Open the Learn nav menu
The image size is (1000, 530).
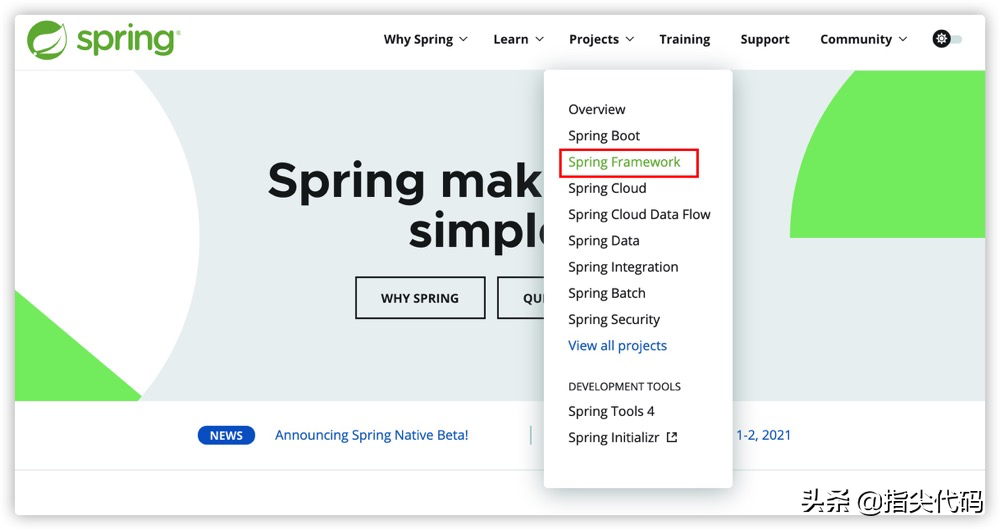click(x=518, y=40)
